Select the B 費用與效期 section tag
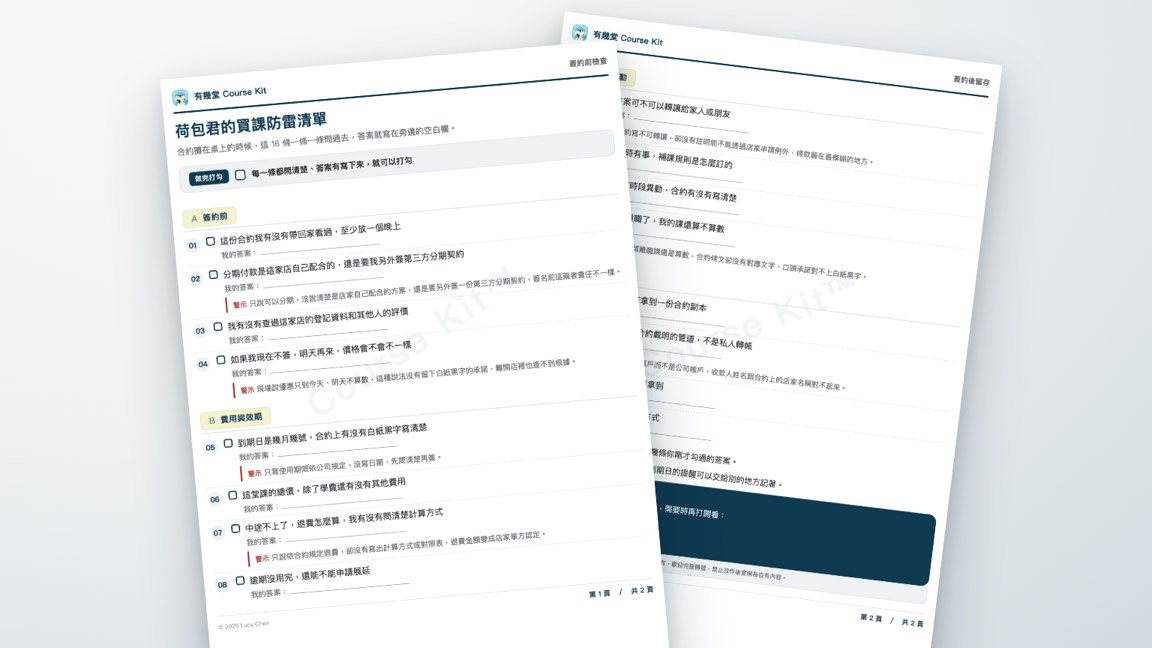 [x=236, y=419]
